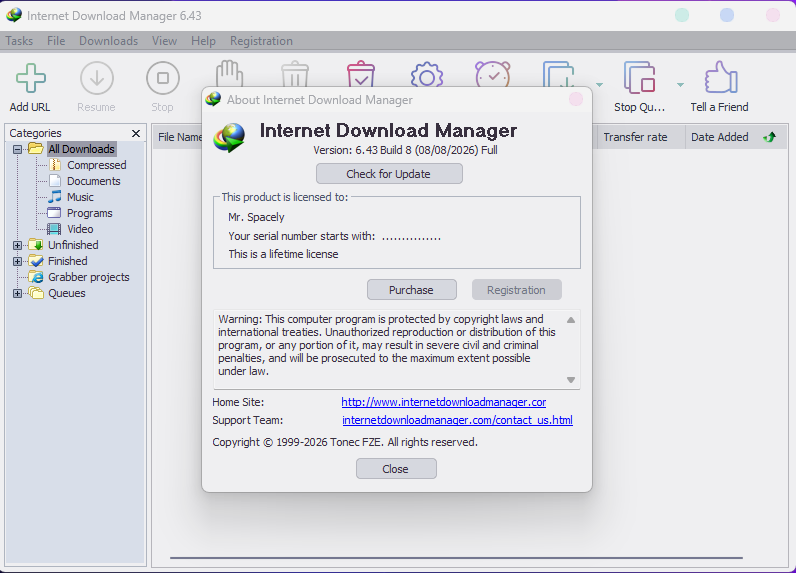
Task: Expand the Finished tree node
Action: pyautogui.click(x=17, y=261)
